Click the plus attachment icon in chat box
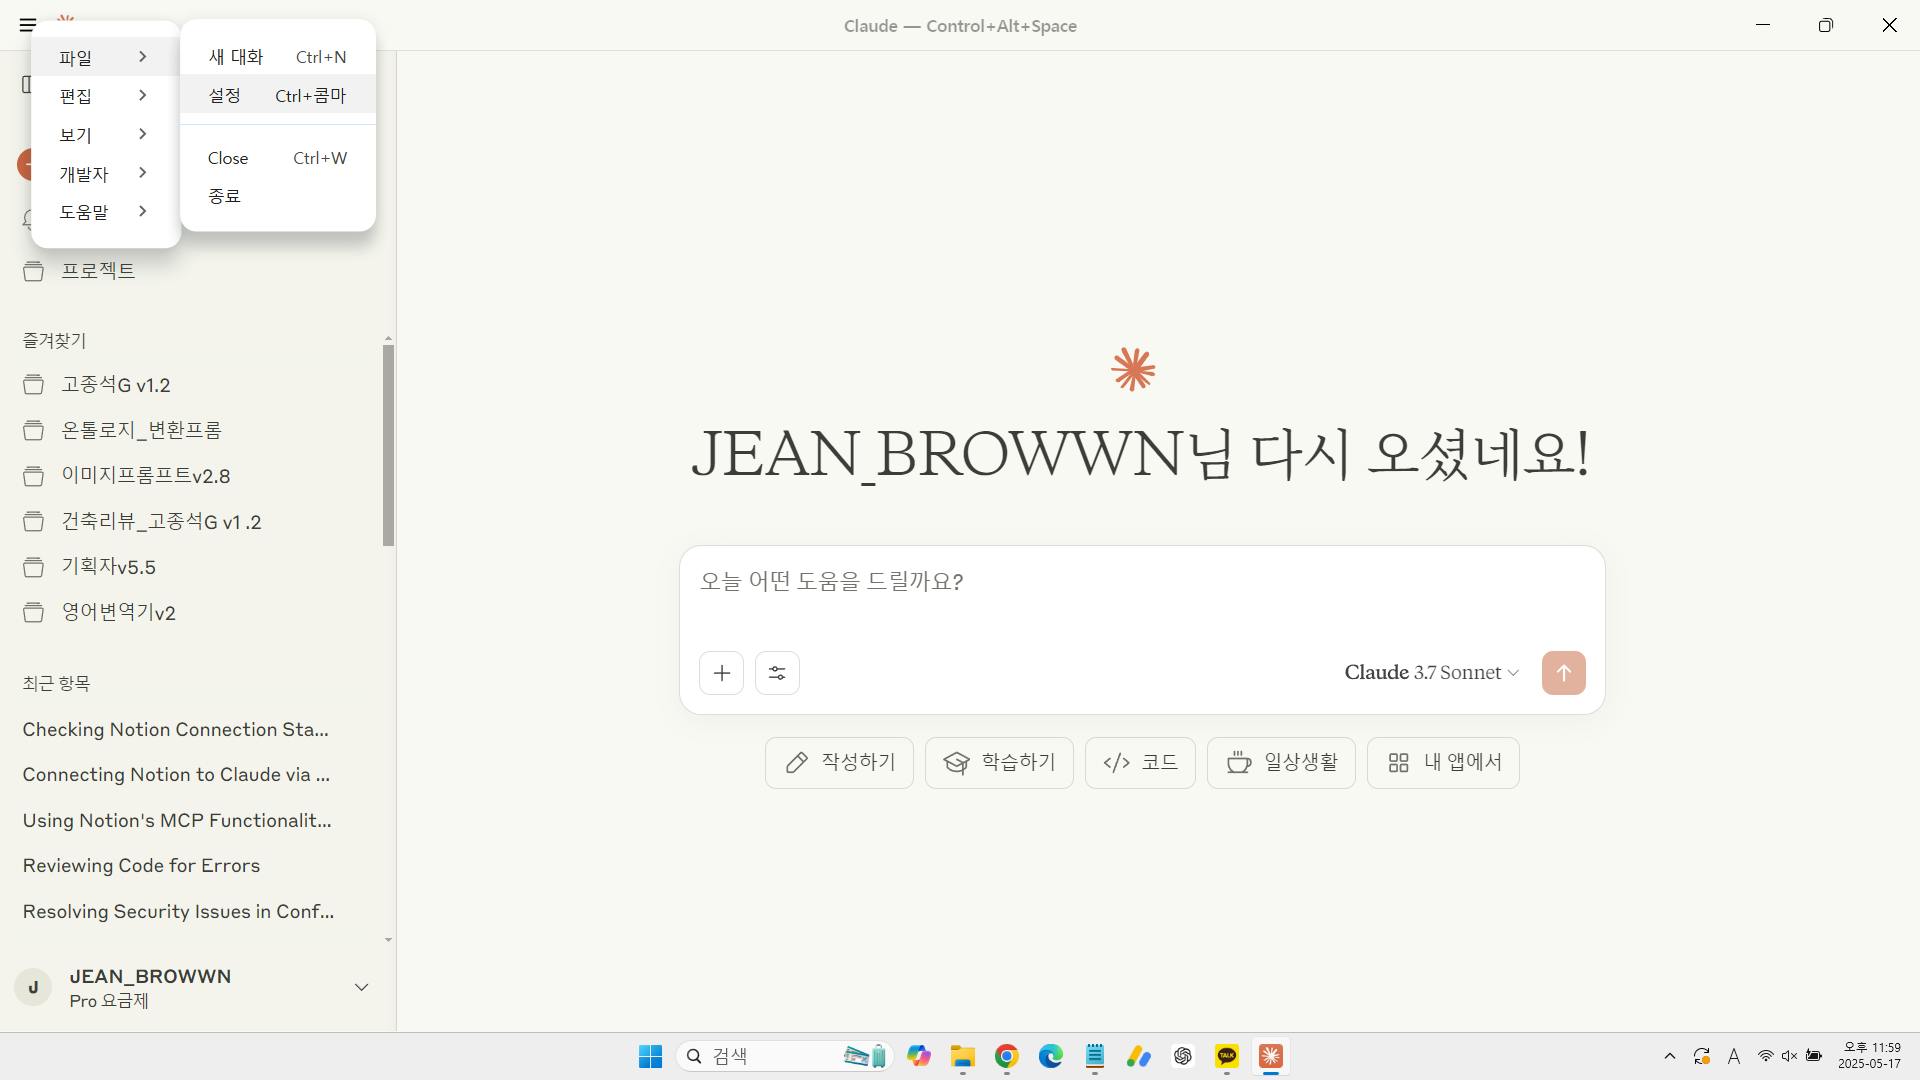Image resolution: width=1920 pixels, height=1080 pixels. tap(721, 673)
